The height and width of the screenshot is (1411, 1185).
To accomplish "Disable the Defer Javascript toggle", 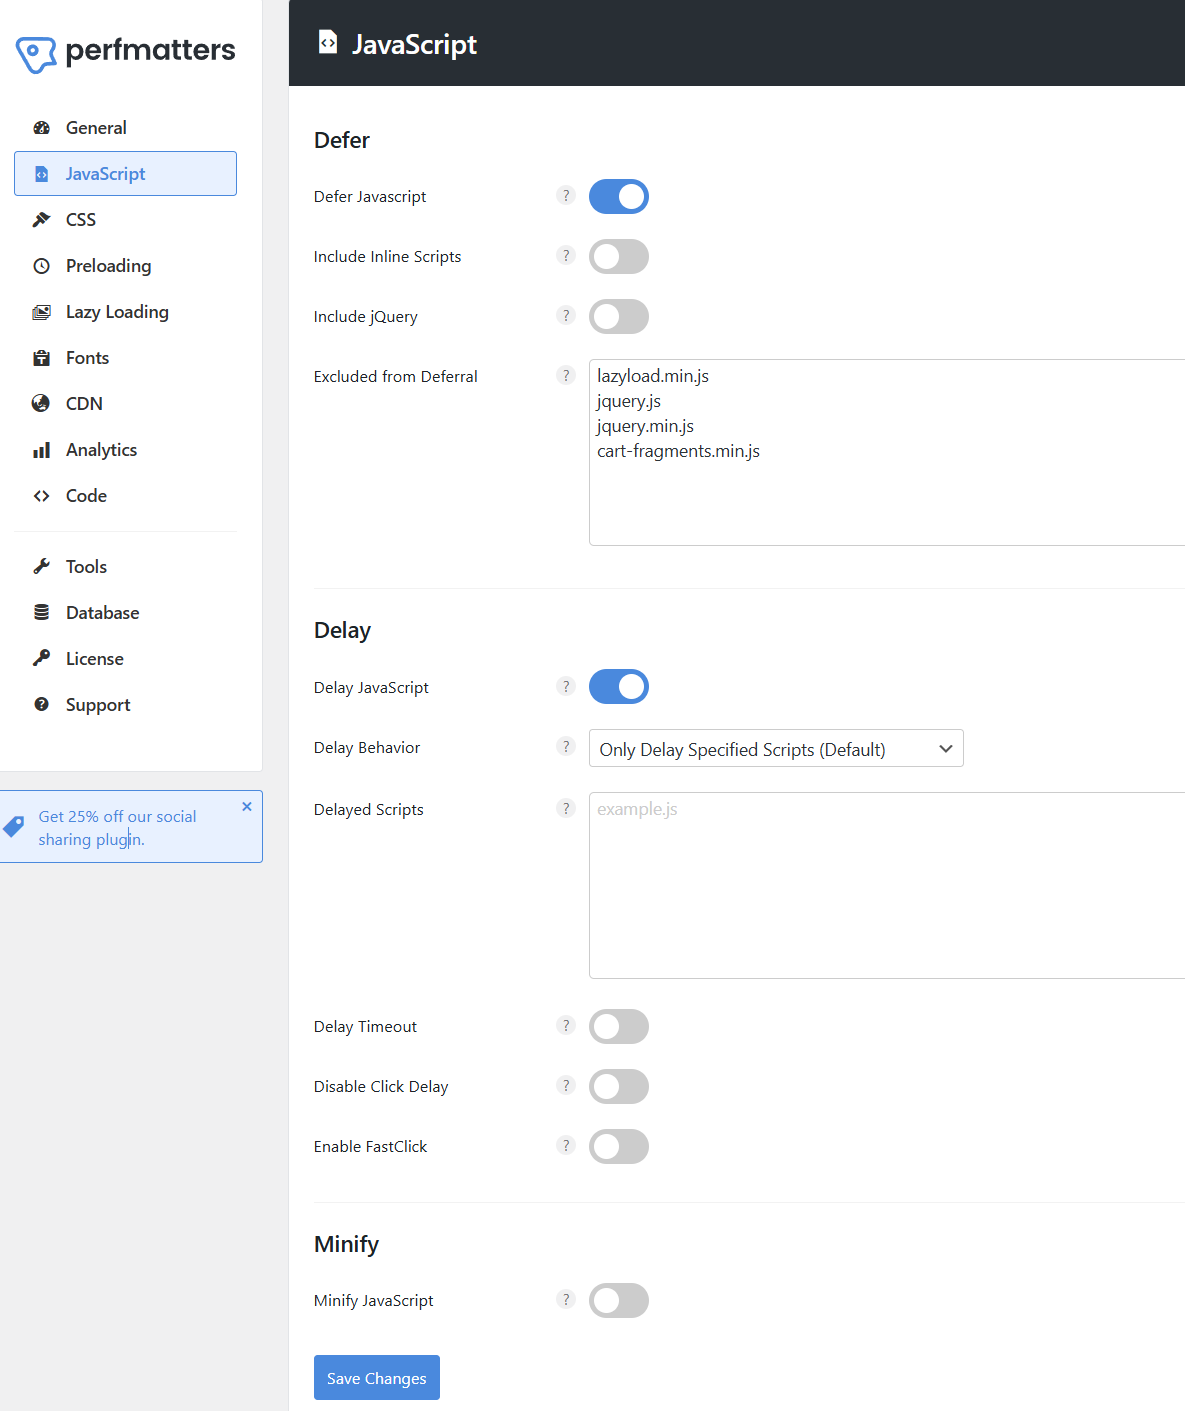I will click(x=618, y=196).
